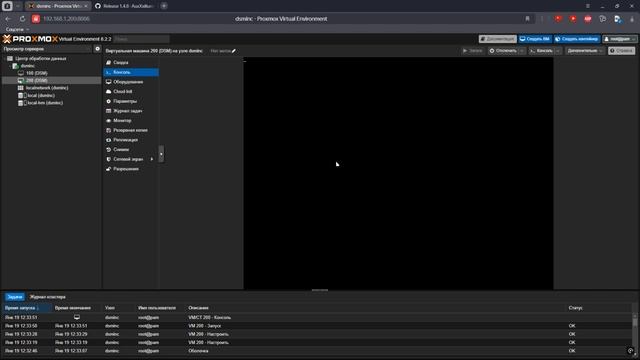Click the translate extension icon in browser toolbar
Image resolution: width=640 pixels, height=360 pixels.
tap(618, 19)
